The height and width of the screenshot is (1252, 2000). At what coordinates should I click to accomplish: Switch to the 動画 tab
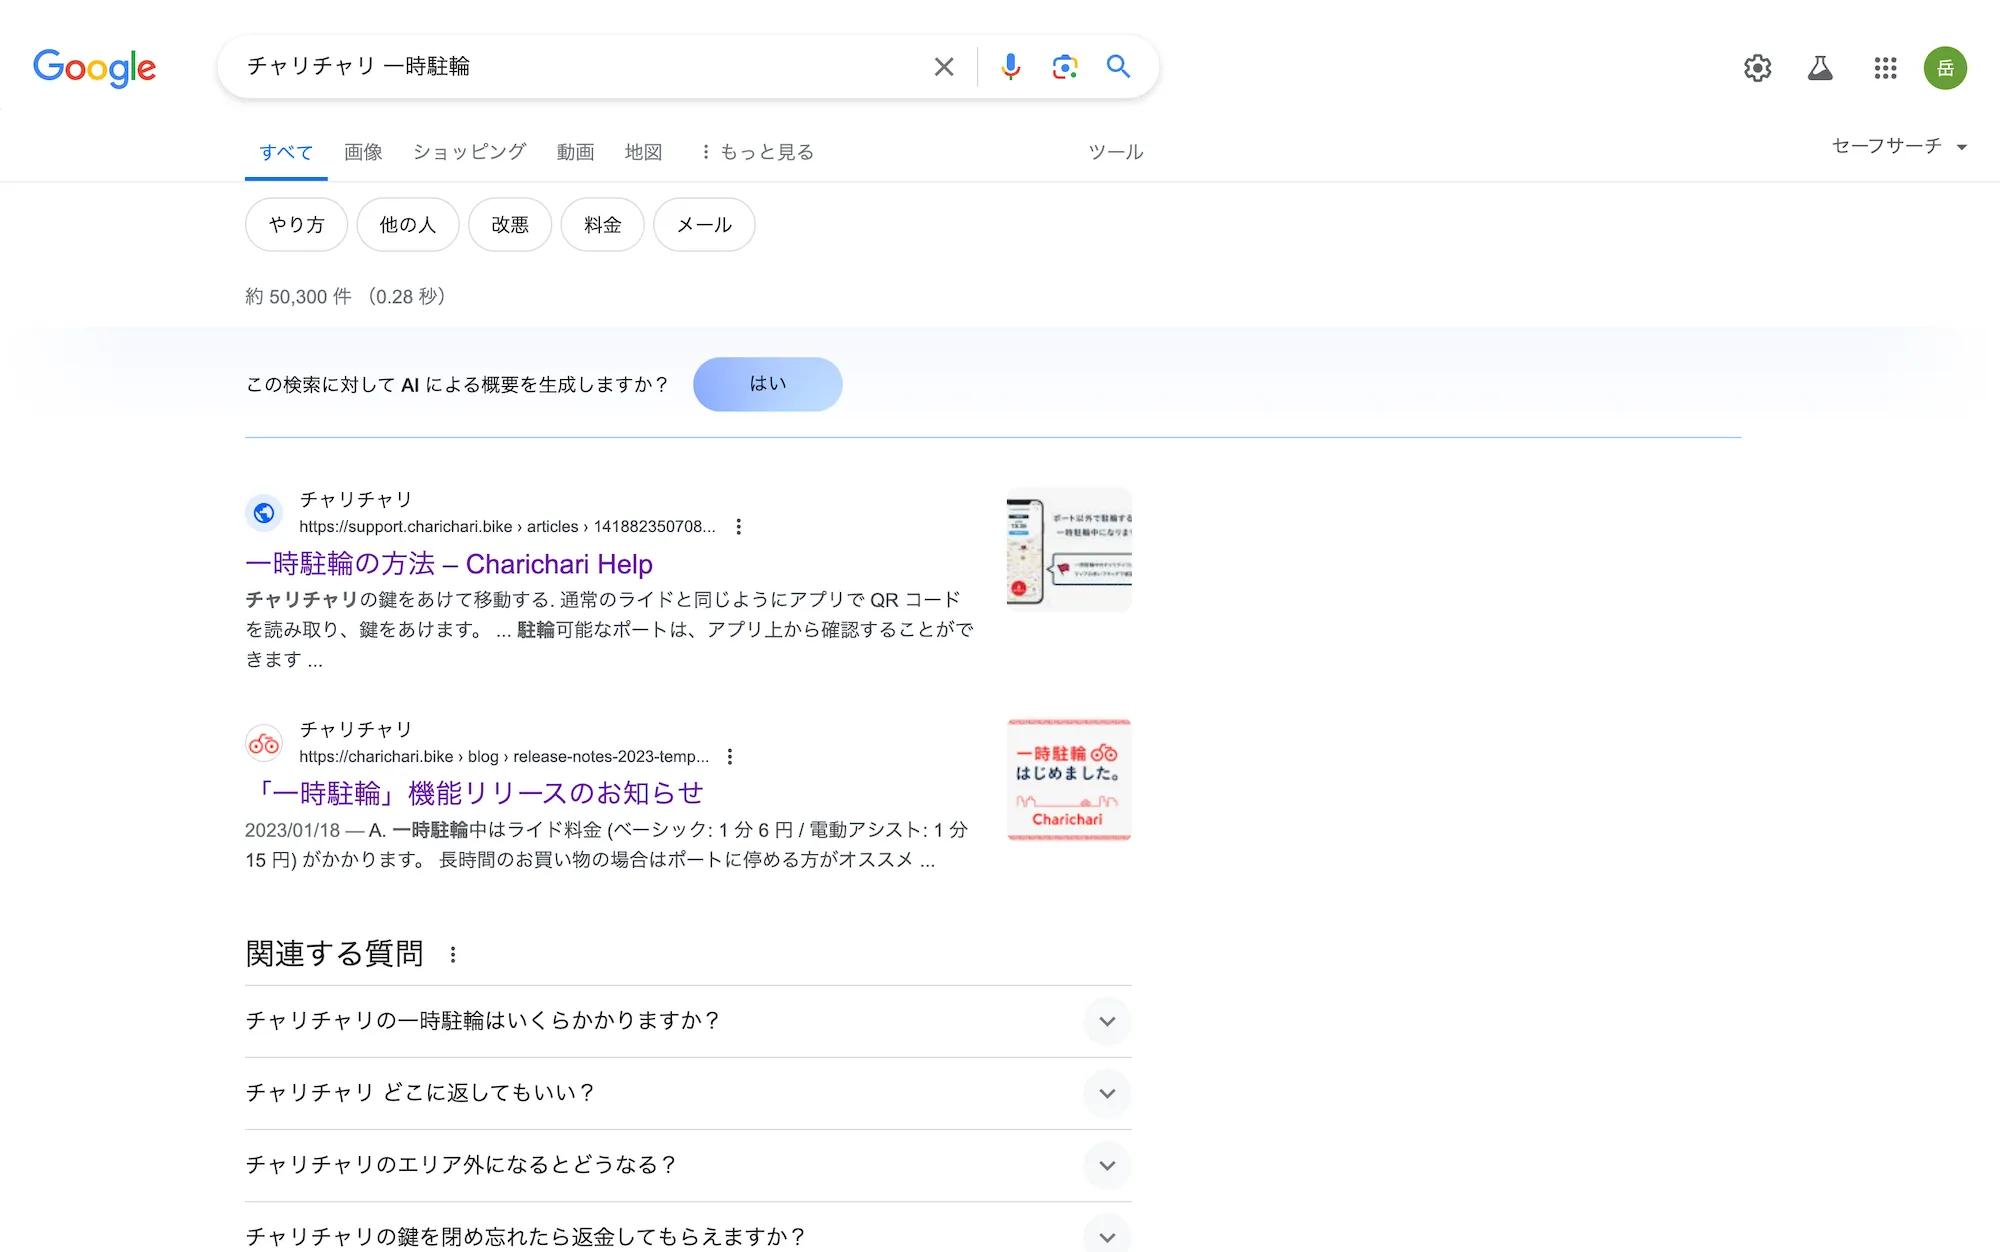point(575,152)
